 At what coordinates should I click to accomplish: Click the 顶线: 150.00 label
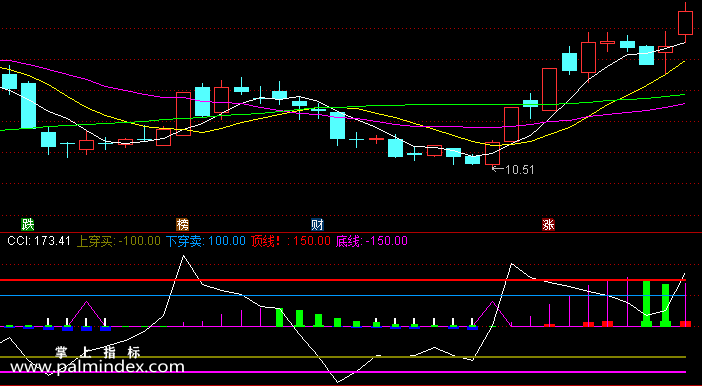(x=291, y=241)
